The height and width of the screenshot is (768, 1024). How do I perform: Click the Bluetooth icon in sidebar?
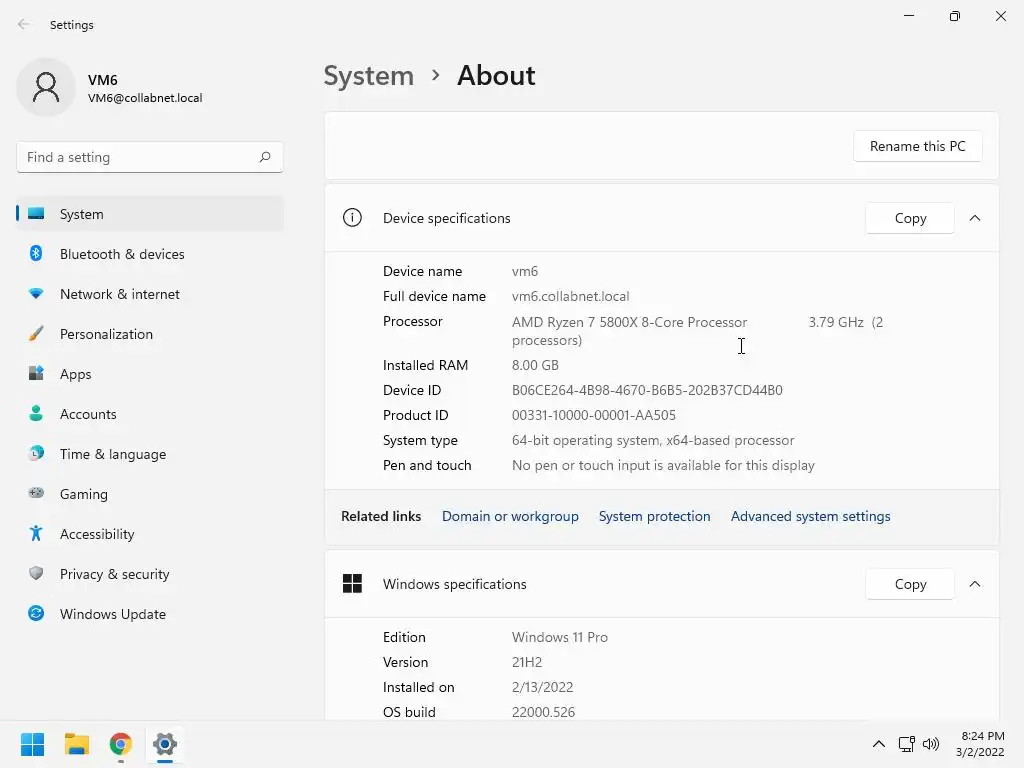click(36, 253)
